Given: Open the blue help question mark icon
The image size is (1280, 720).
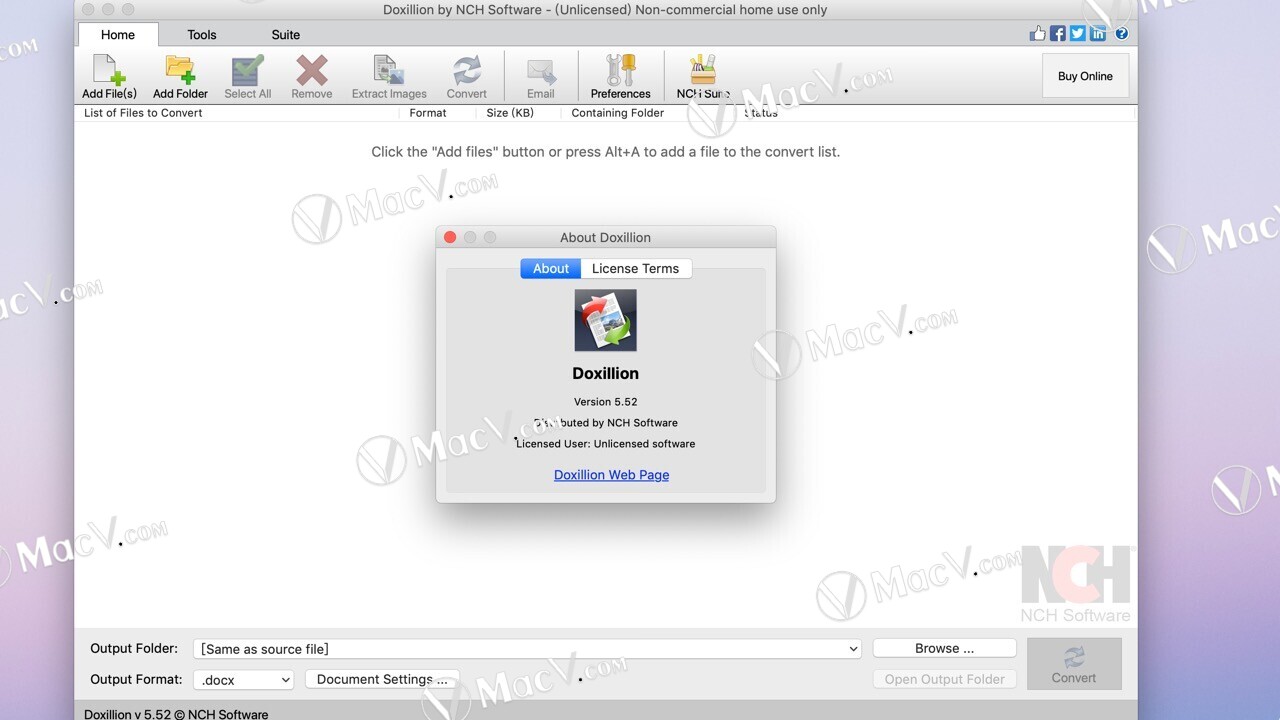Looking at the screenshot, I should point(1122,34).
